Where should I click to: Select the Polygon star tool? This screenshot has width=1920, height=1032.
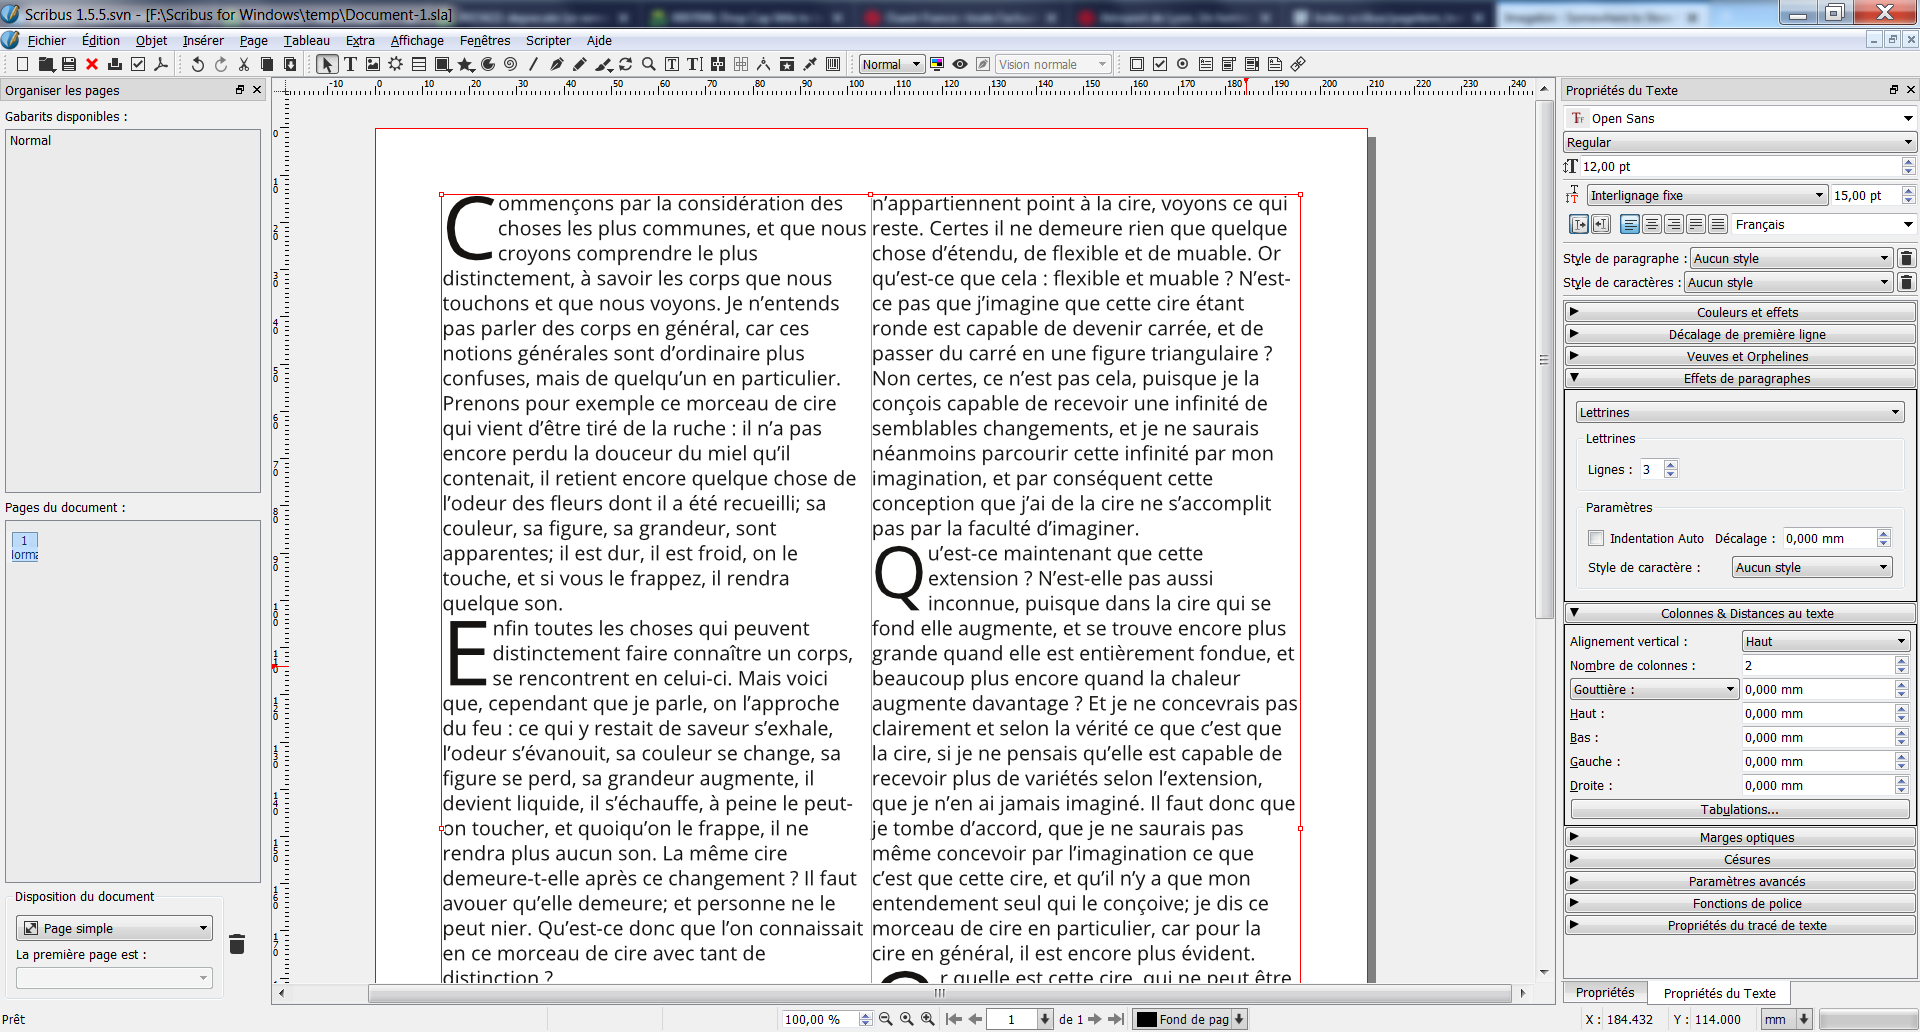tap(466, 64)
